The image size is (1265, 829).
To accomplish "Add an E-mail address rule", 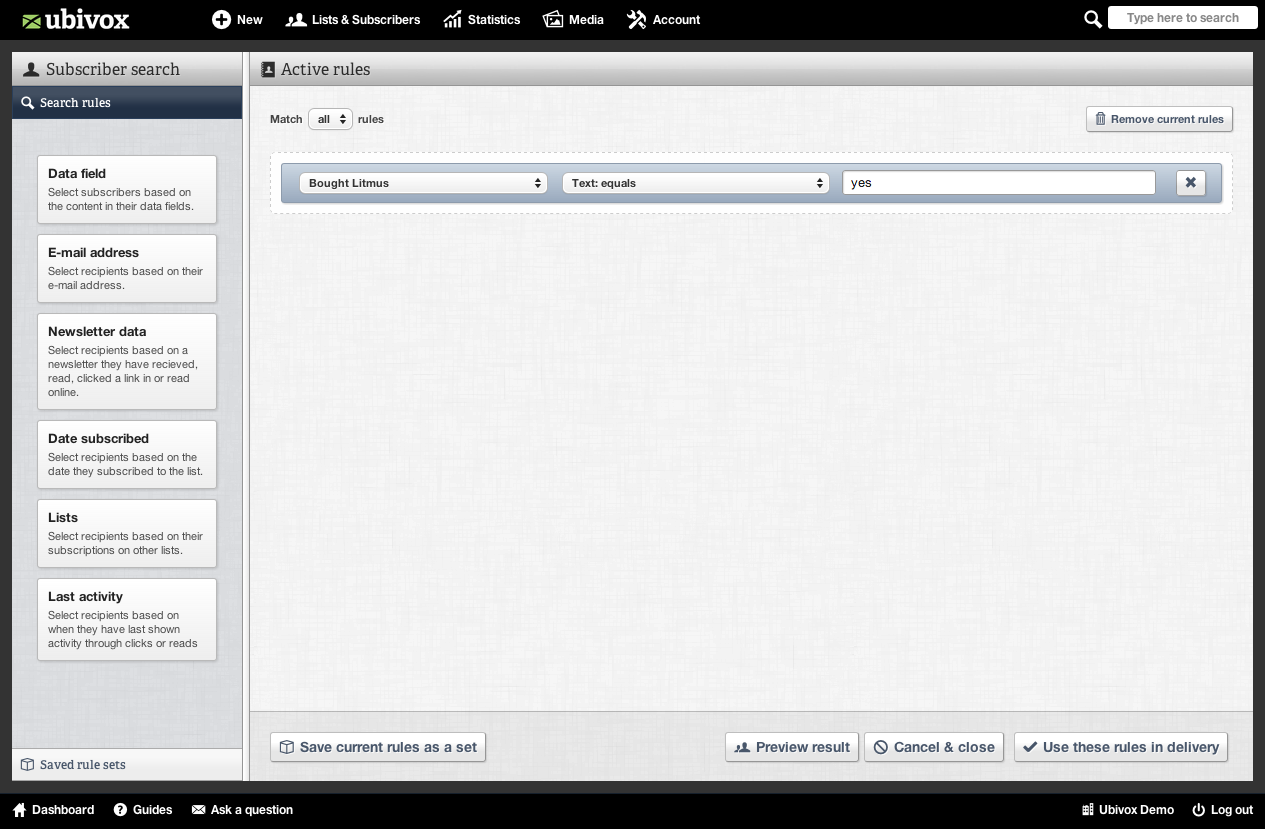I will pos(127,268).
